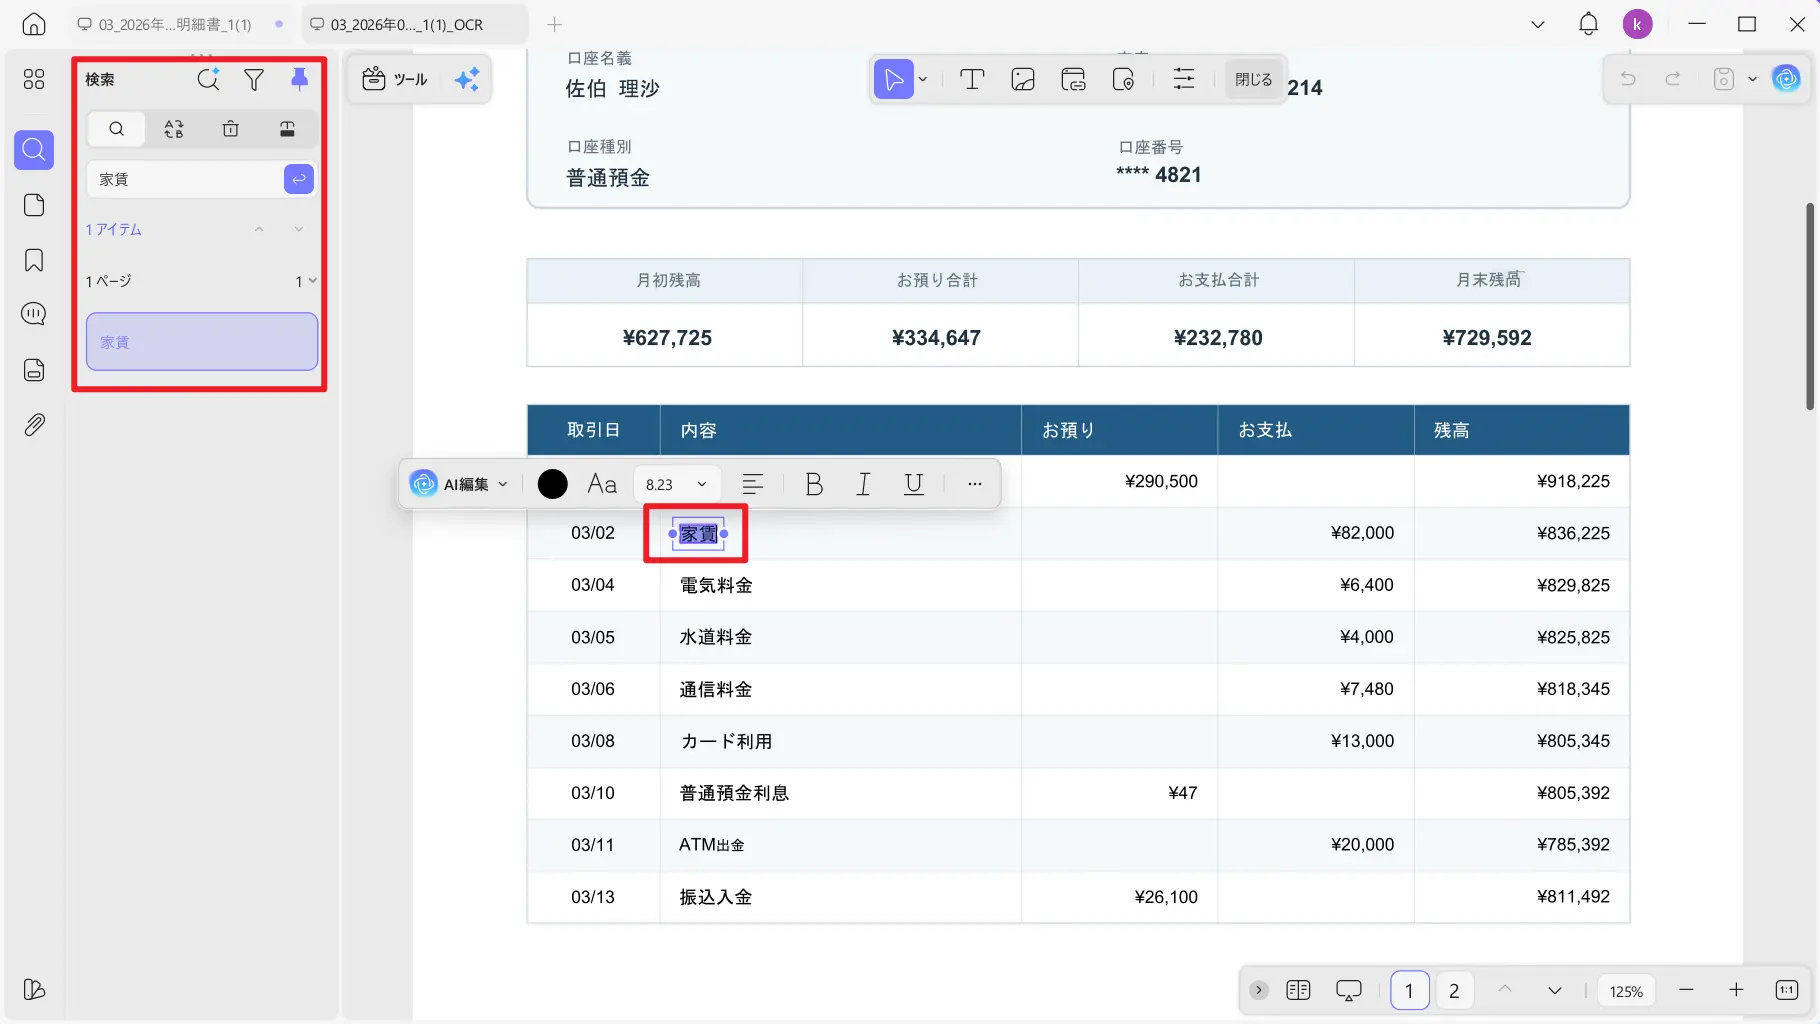Open the alignment options tool

coord(1184,79)
